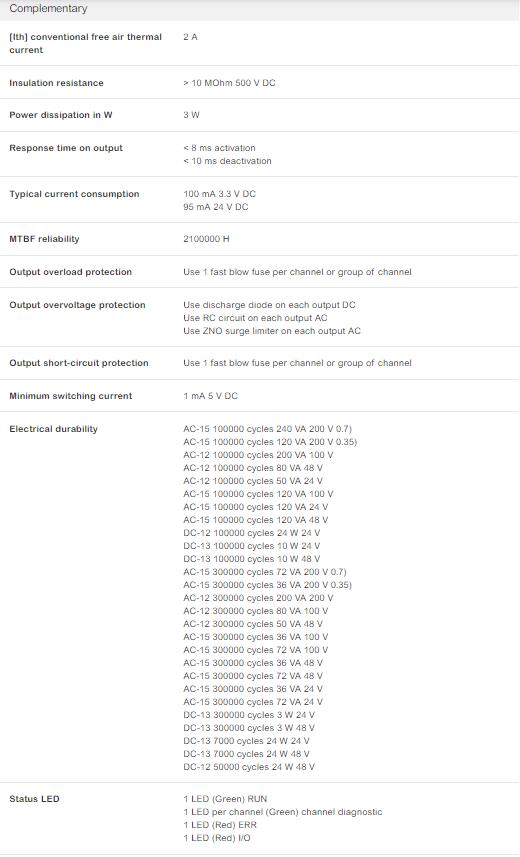
Task: Click the Status LED label
Action: [34, 799]
